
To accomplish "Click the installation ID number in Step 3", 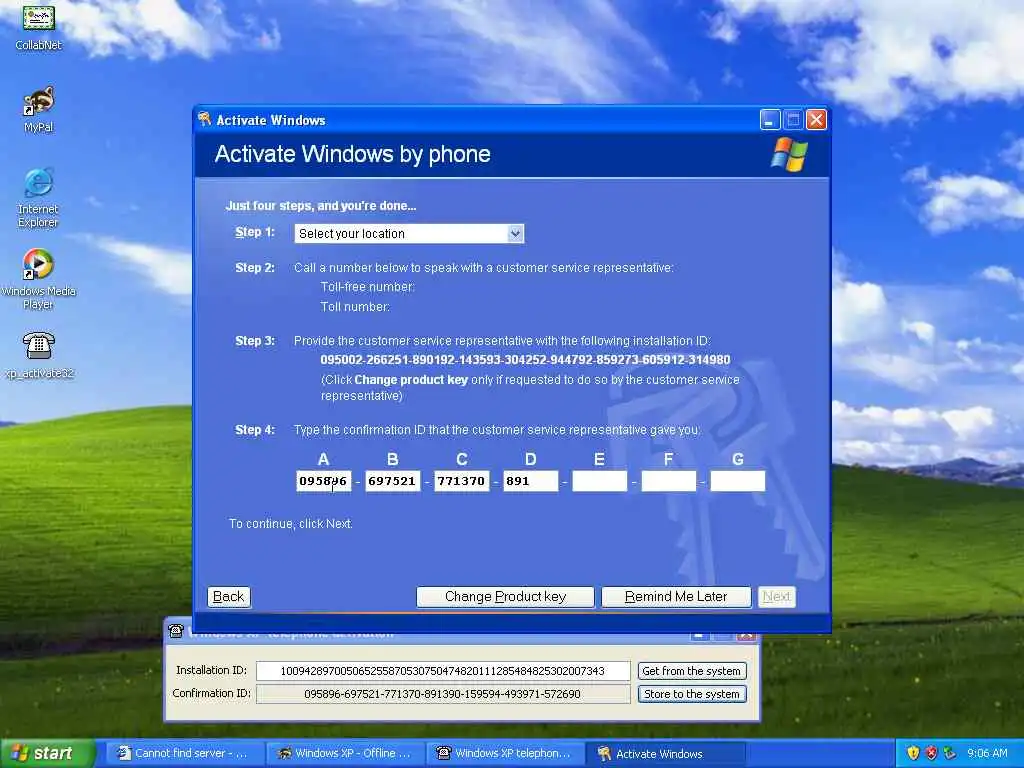I will click(525, 360).
